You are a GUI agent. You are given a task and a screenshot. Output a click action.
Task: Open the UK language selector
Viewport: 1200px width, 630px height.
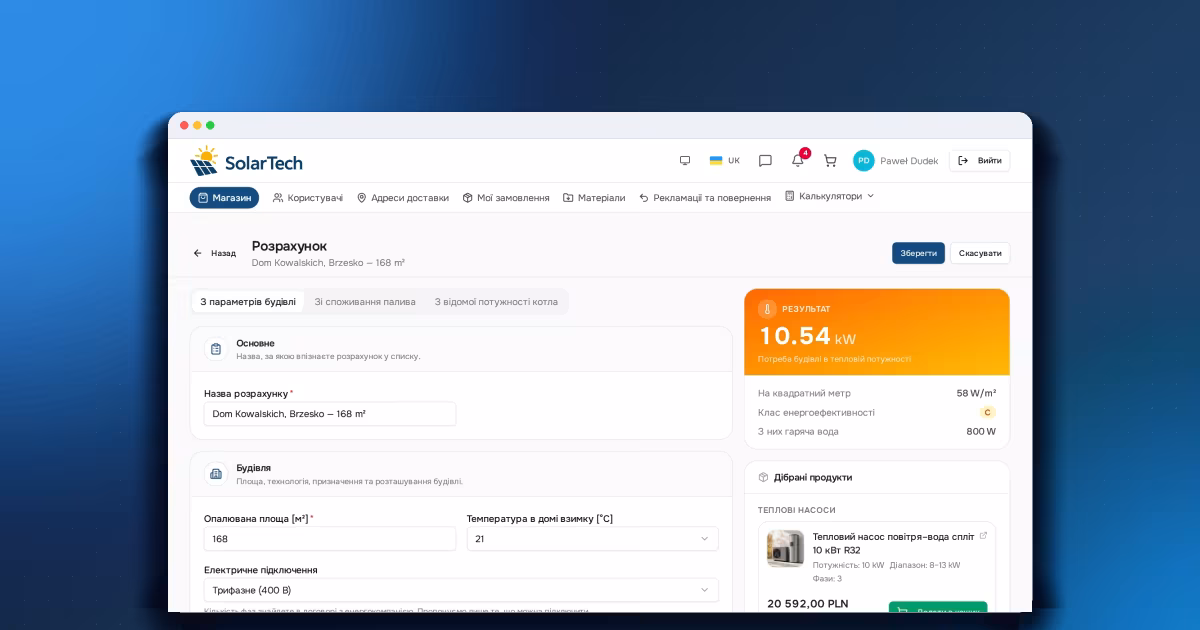725,161
